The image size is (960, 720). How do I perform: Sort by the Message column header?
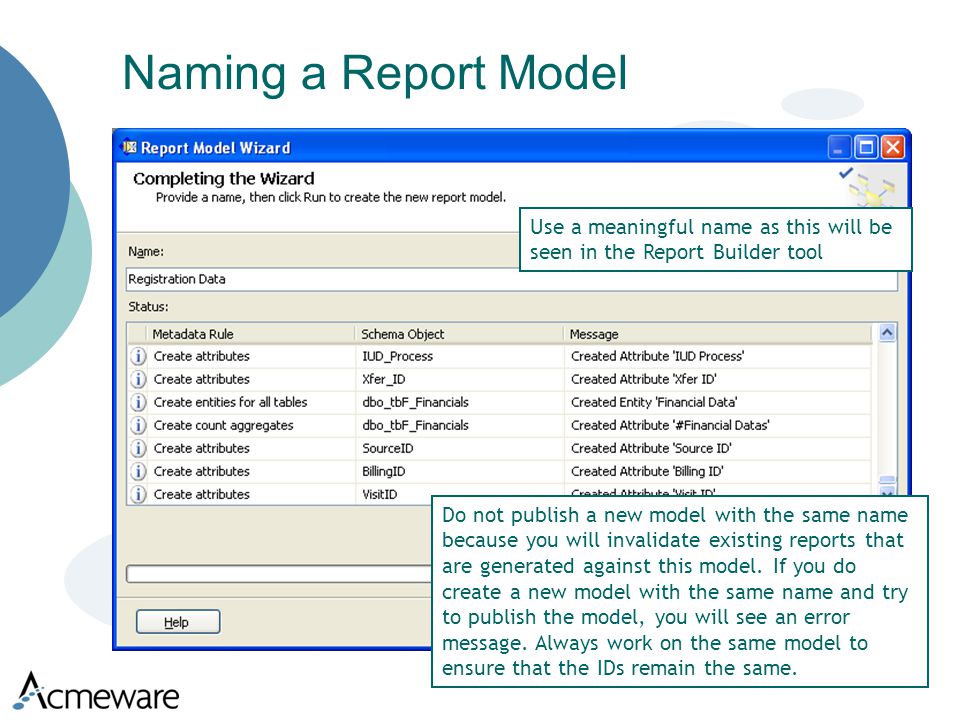coord(717,334)
